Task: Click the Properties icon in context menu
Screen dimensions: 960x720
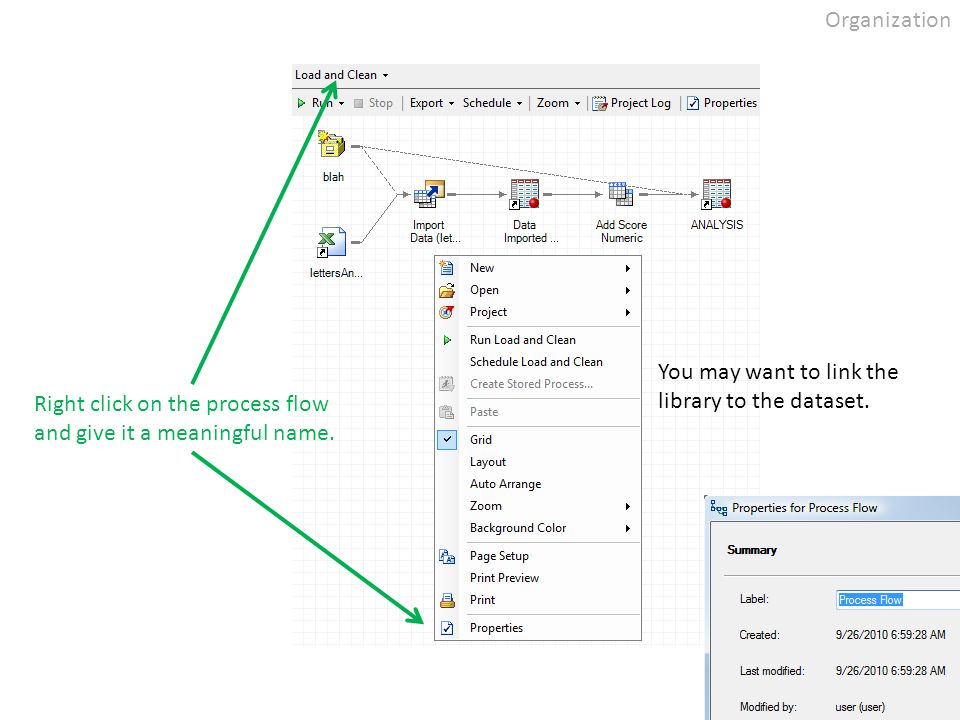Action: coord(447,628)
